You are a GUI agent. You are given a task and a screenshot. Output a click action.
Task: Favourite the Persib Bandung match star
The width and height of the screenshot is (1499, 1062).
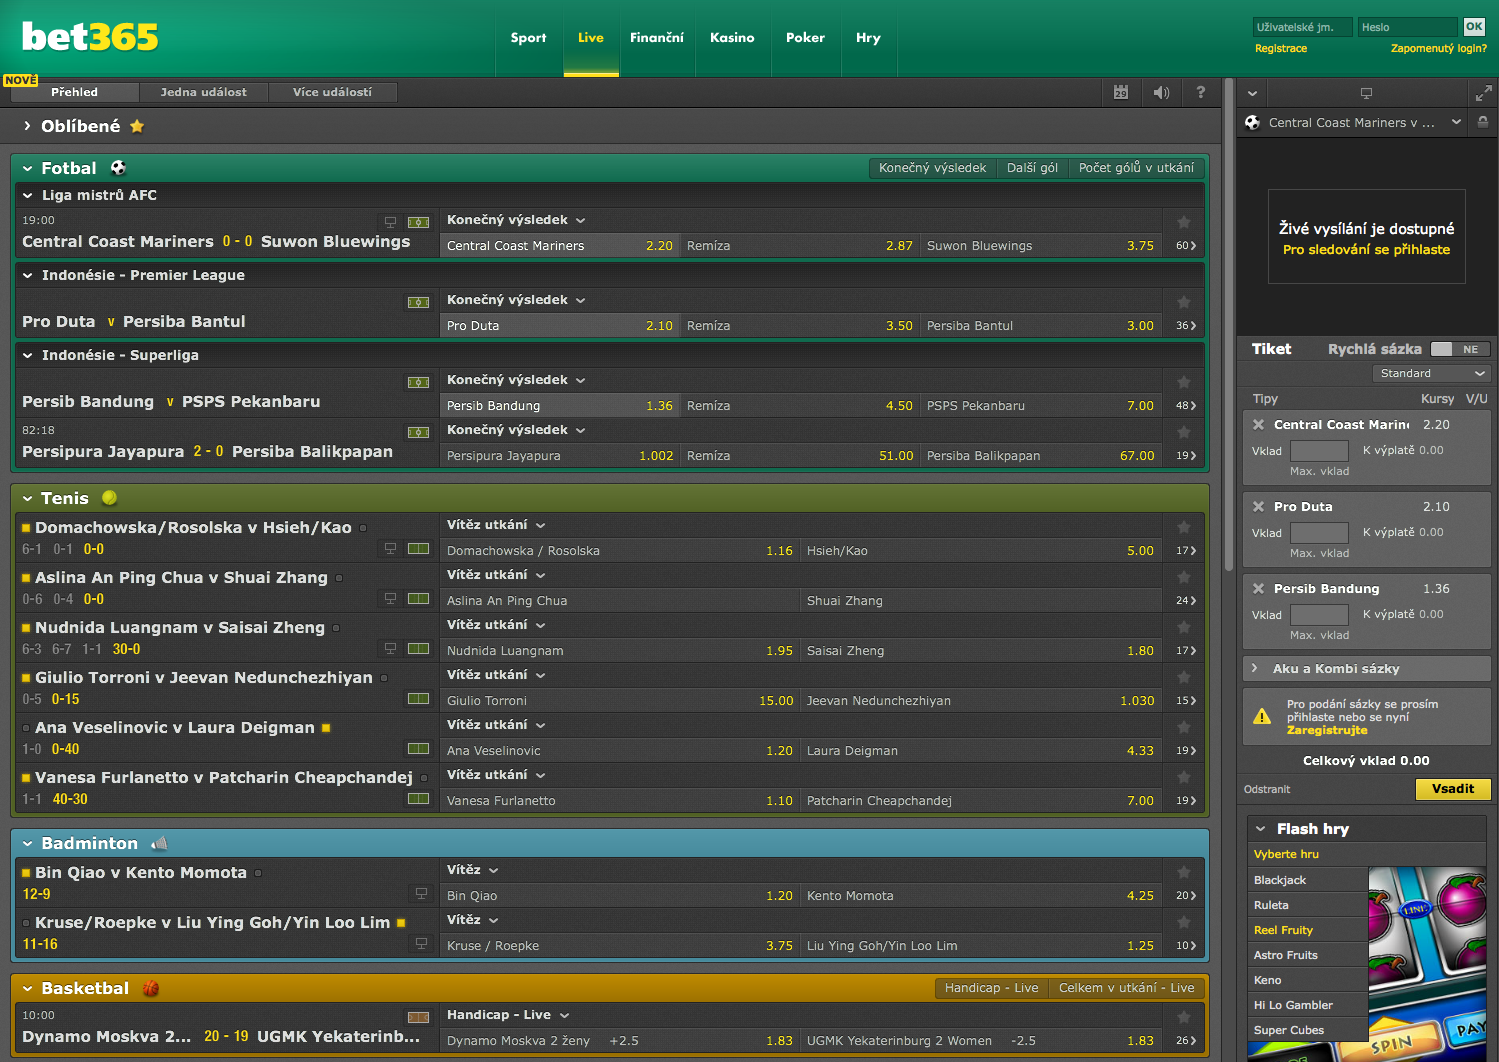(x=1184, y=382)
